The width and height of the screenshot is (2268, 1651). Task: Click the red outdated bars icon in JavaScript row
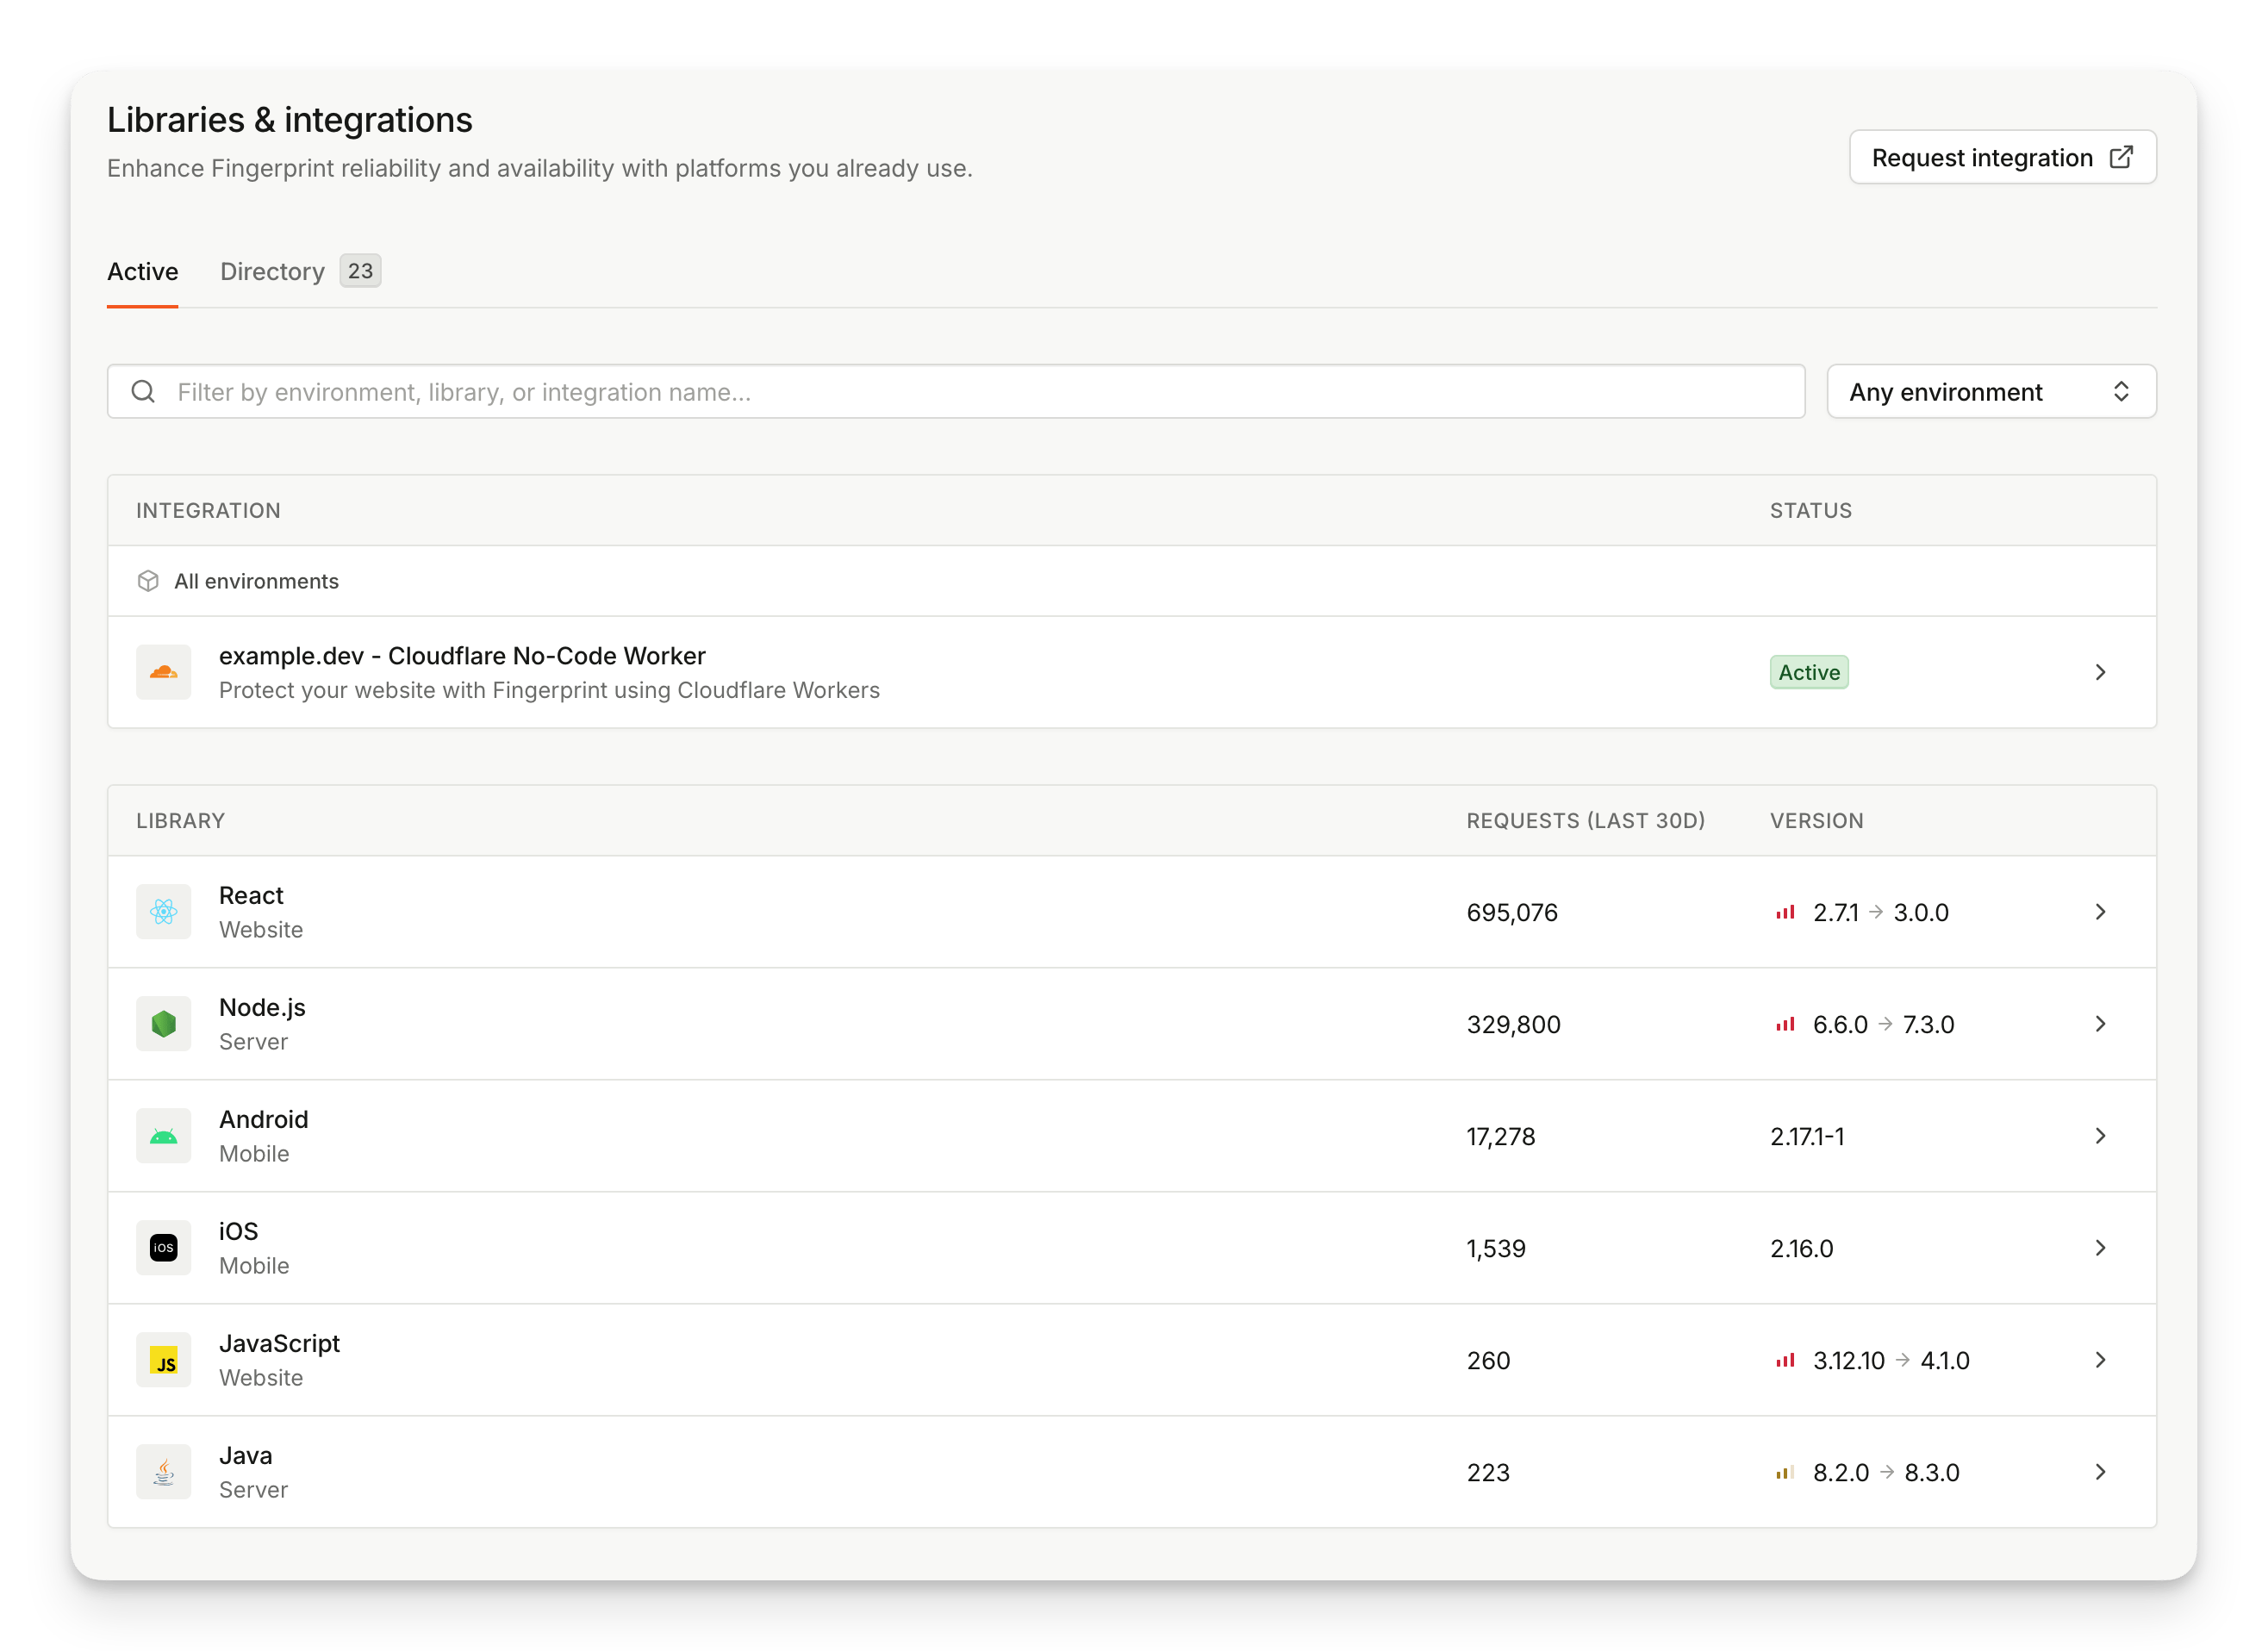1785,1360
